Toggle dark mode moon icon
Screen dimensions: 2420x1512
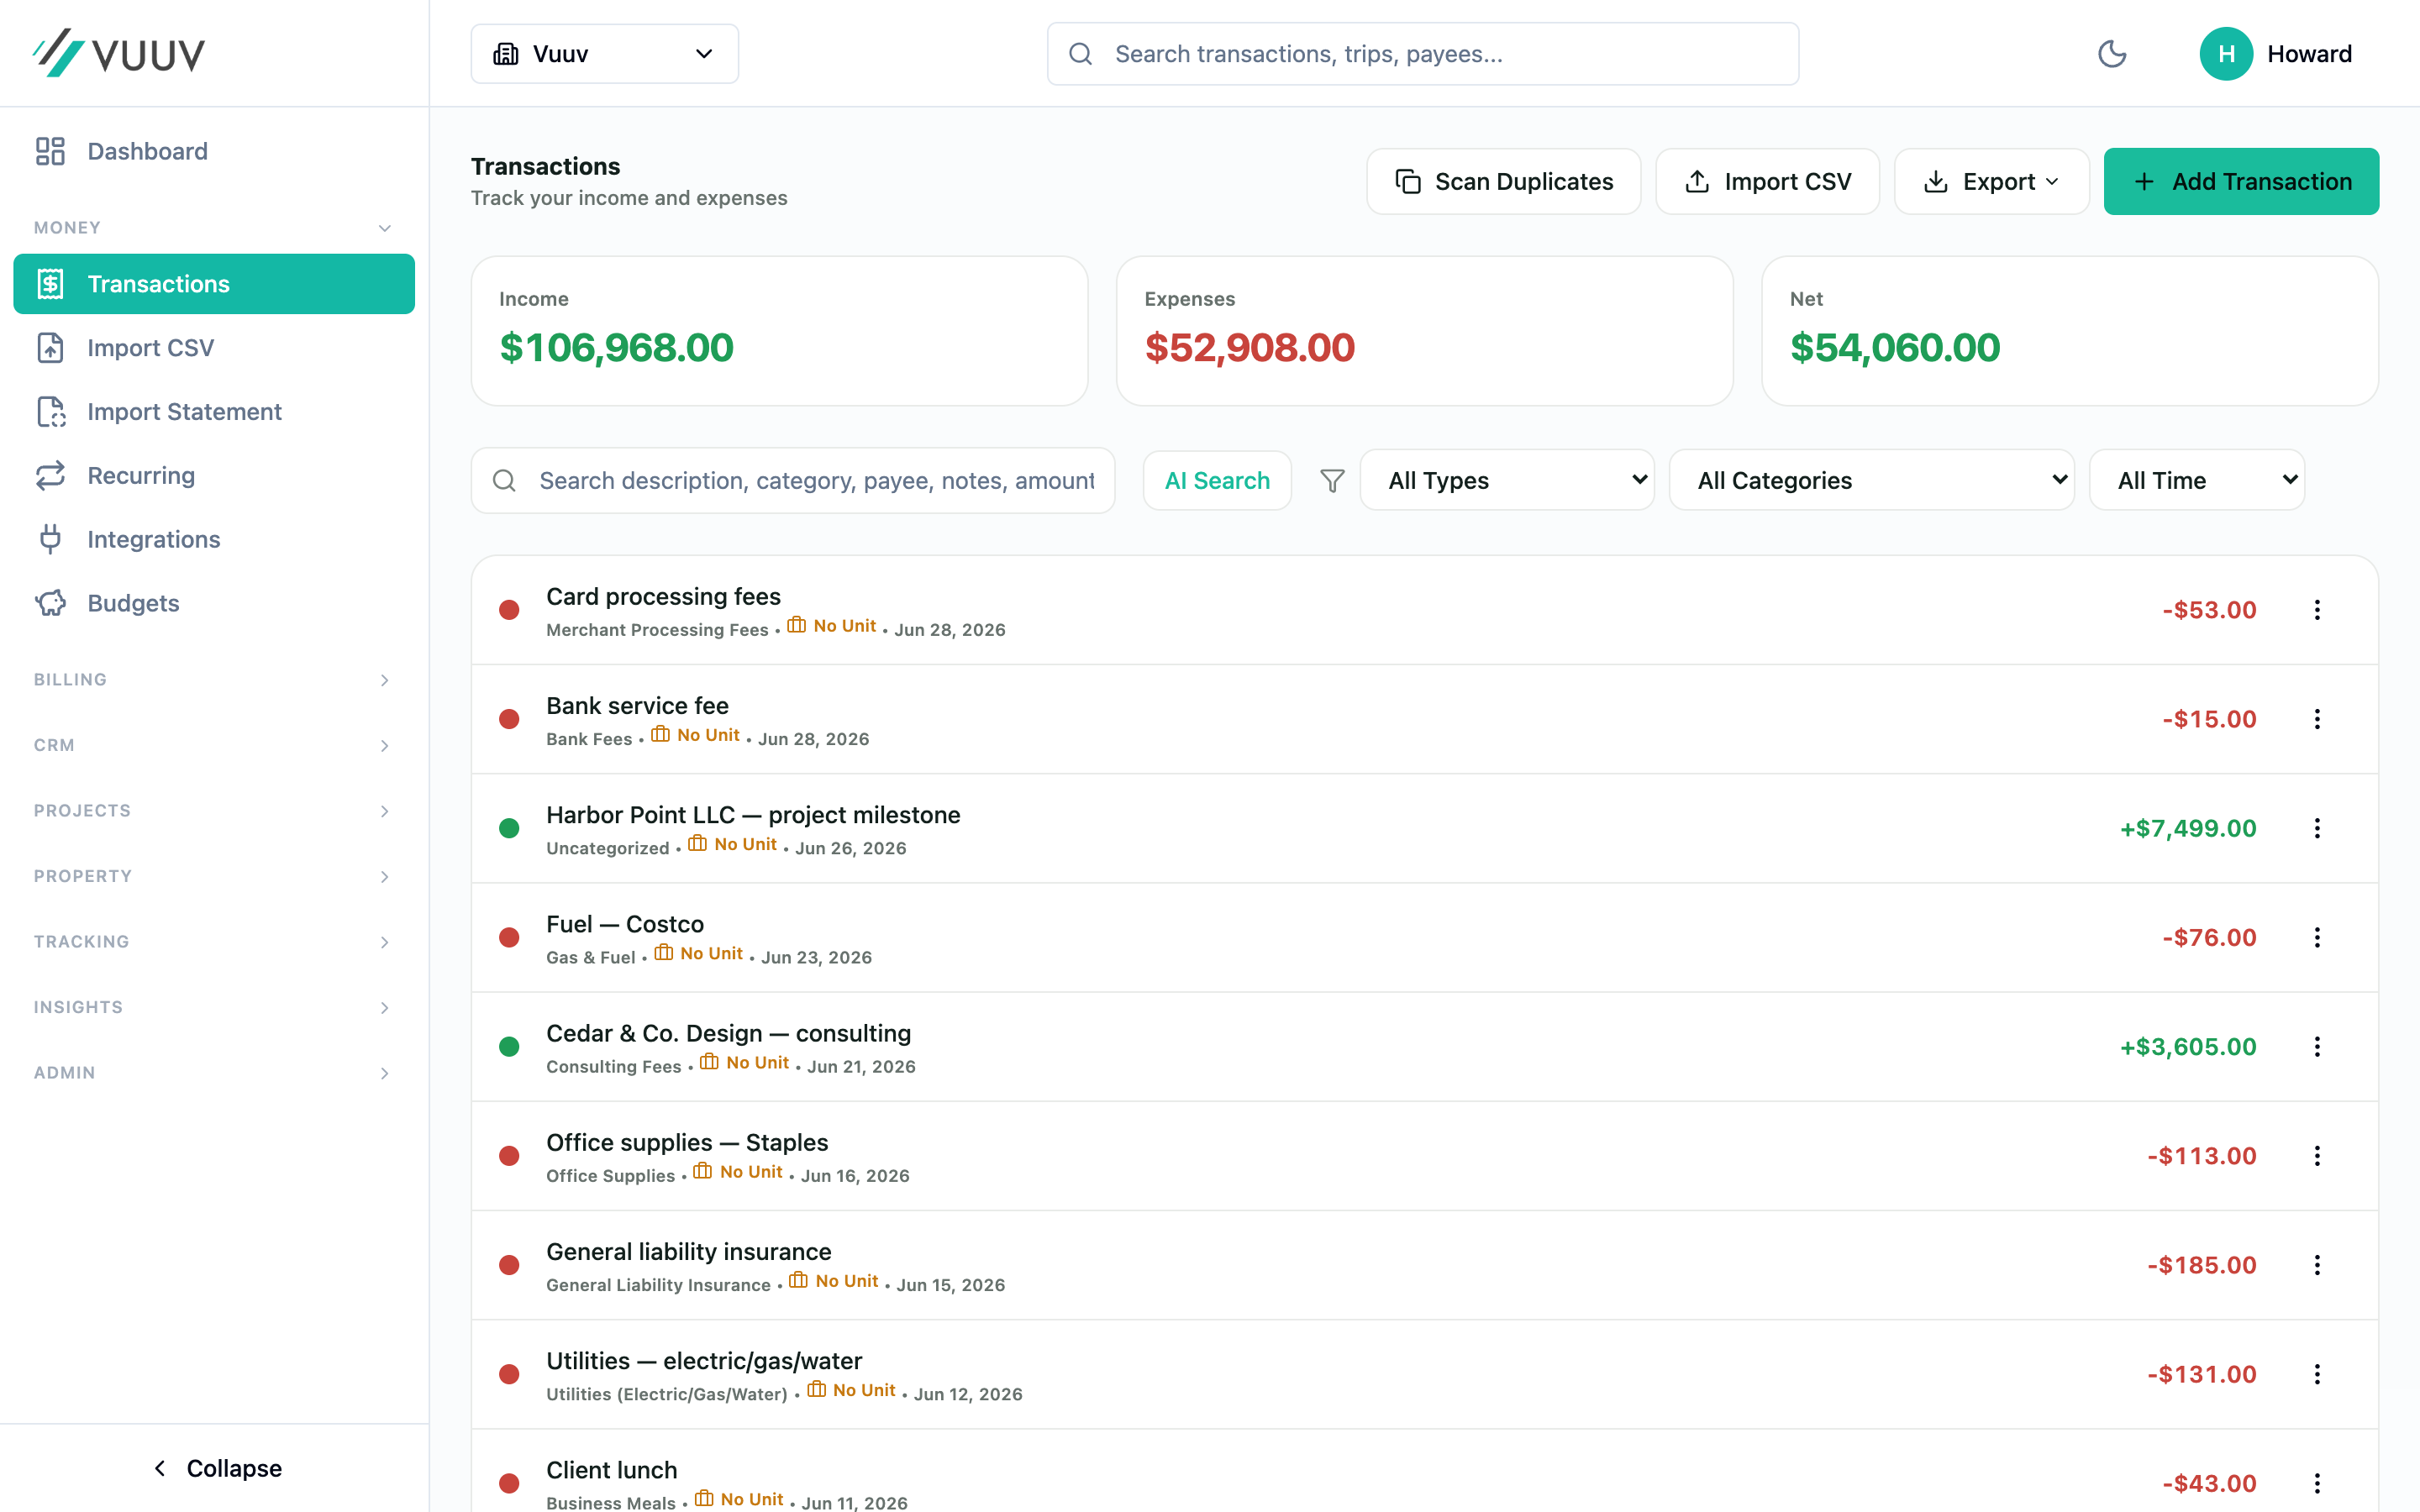[2111, 54]
